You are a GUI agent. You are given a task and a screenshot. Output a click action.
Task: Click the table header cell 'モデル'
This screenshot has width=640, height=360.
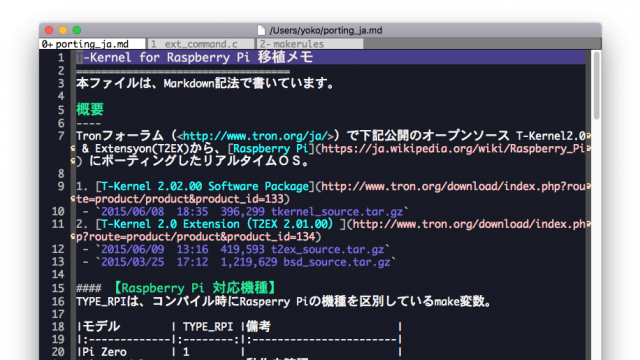click(101, 327)
